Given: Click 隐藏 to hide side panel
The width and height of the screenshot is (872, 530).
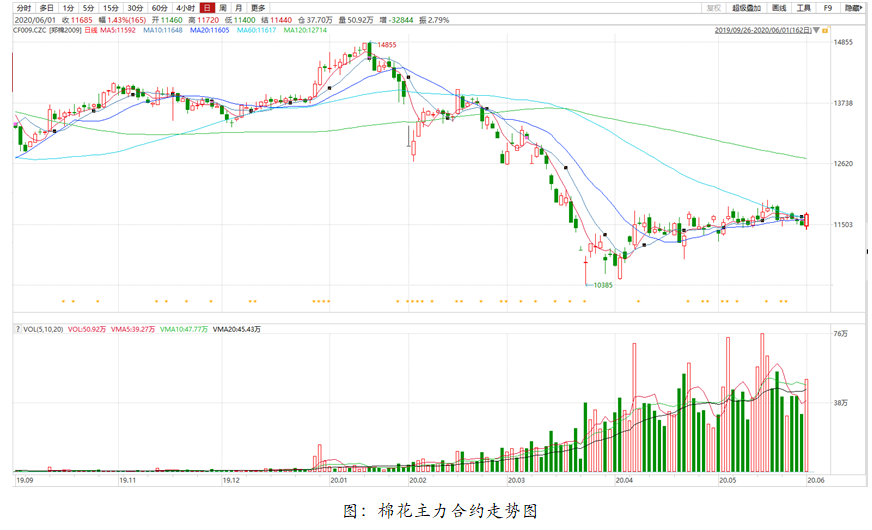Looking at the screenshot, I should [x=853, y=8].
